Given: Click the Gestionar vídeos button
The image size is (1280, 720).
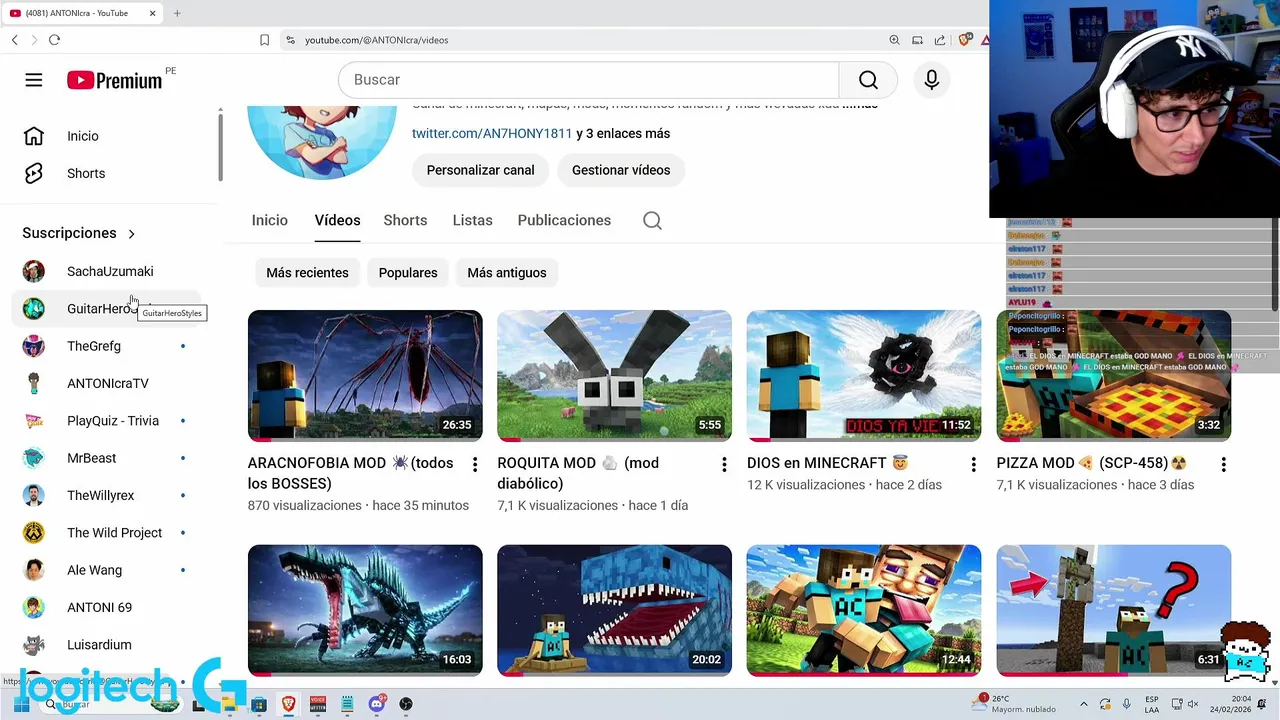Looking at the screenshot, I should coord(621,170).
